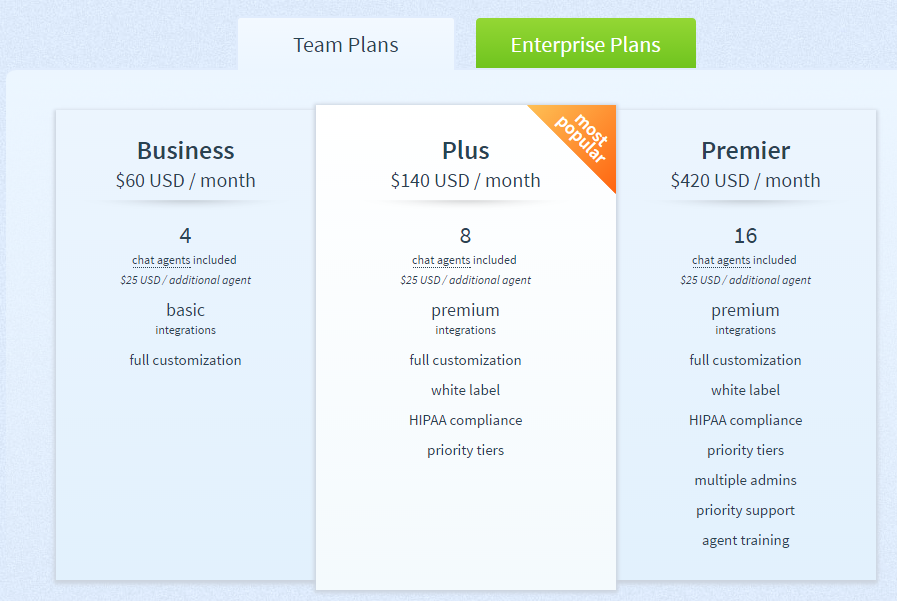Select the Premier plan heading

(745, 150)
